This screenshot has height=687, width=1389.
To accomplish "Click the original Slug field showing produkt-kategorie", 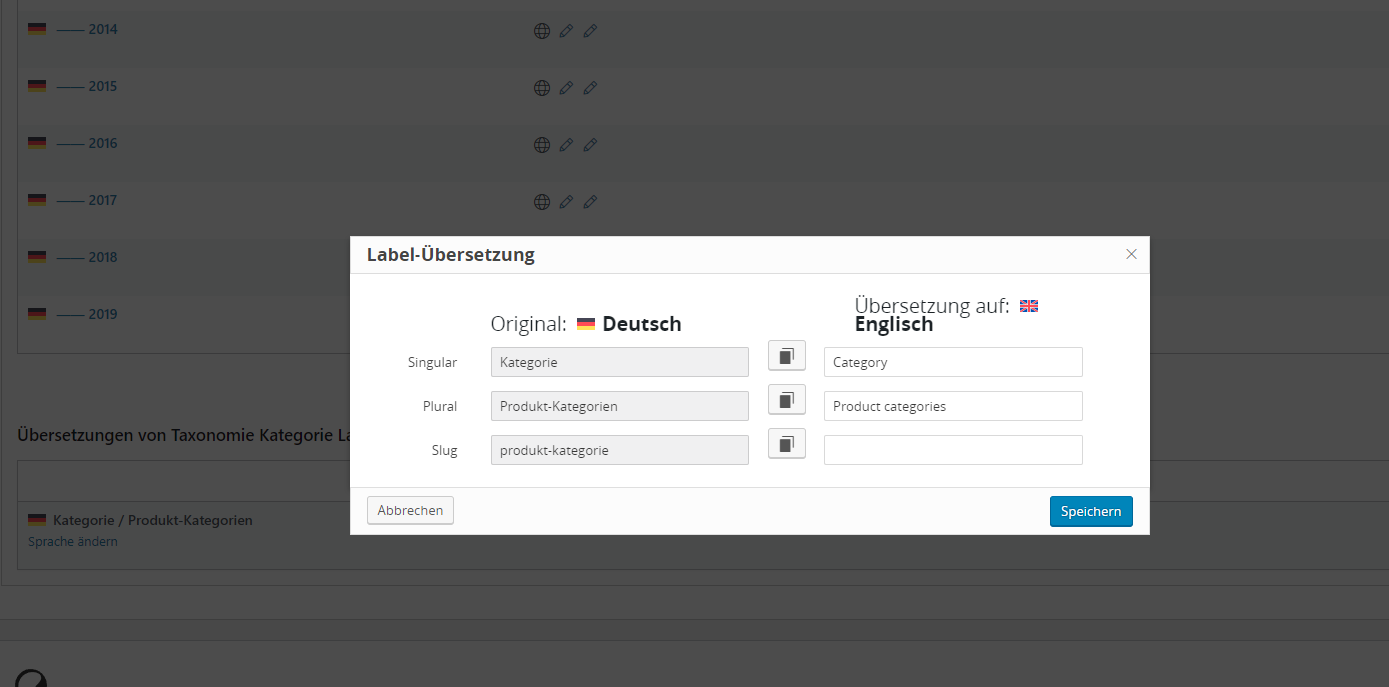I will click(x=620, y=450).
